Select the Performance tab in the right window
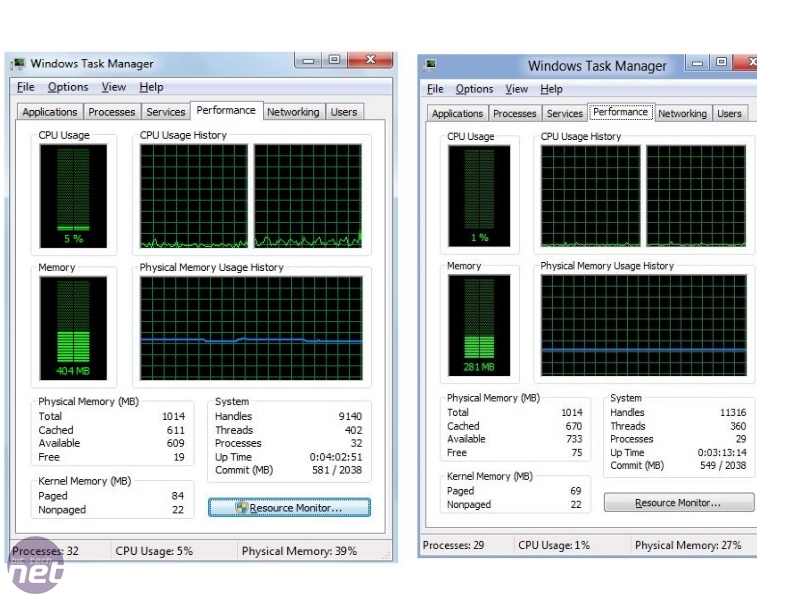This screenshot has height=600, width=800. click(620, 112)
